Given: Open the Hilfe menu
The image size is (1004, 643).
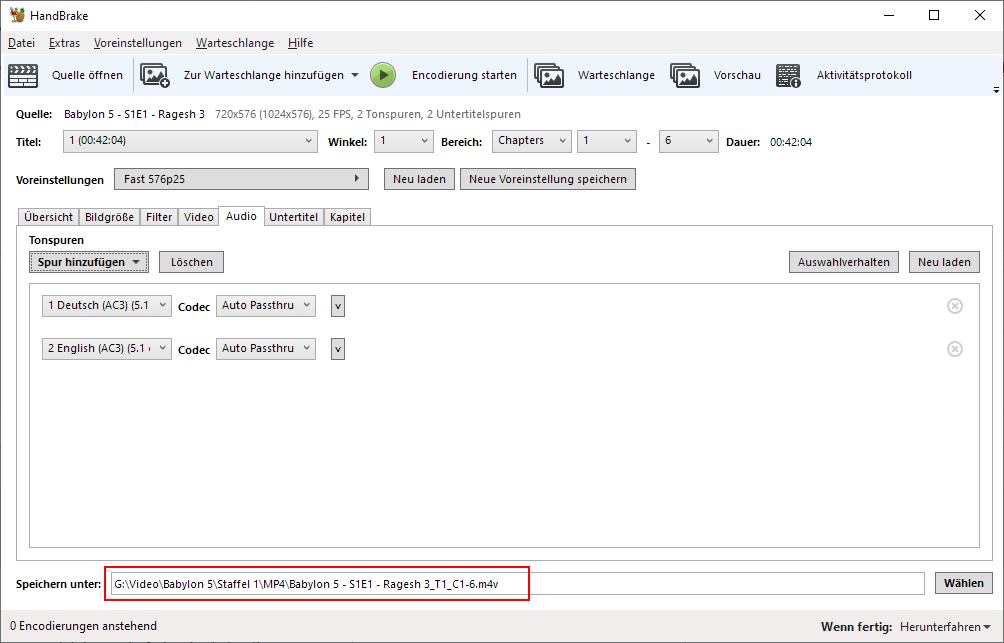Looking at the screenshot, I should 300,43.
